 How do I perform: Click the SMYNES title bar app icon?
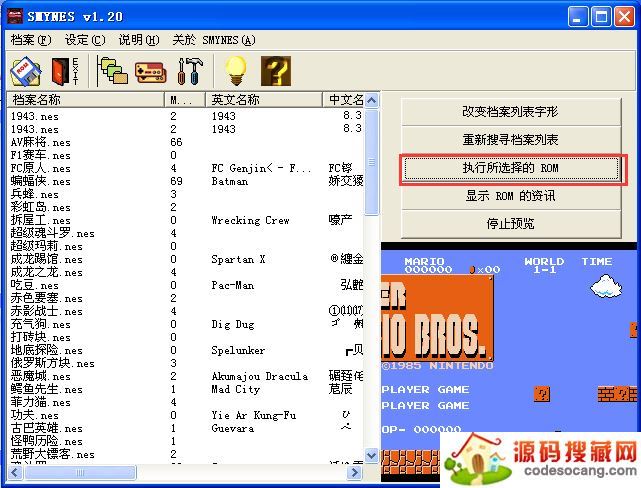pyautogui.click(x=14, y=16)
